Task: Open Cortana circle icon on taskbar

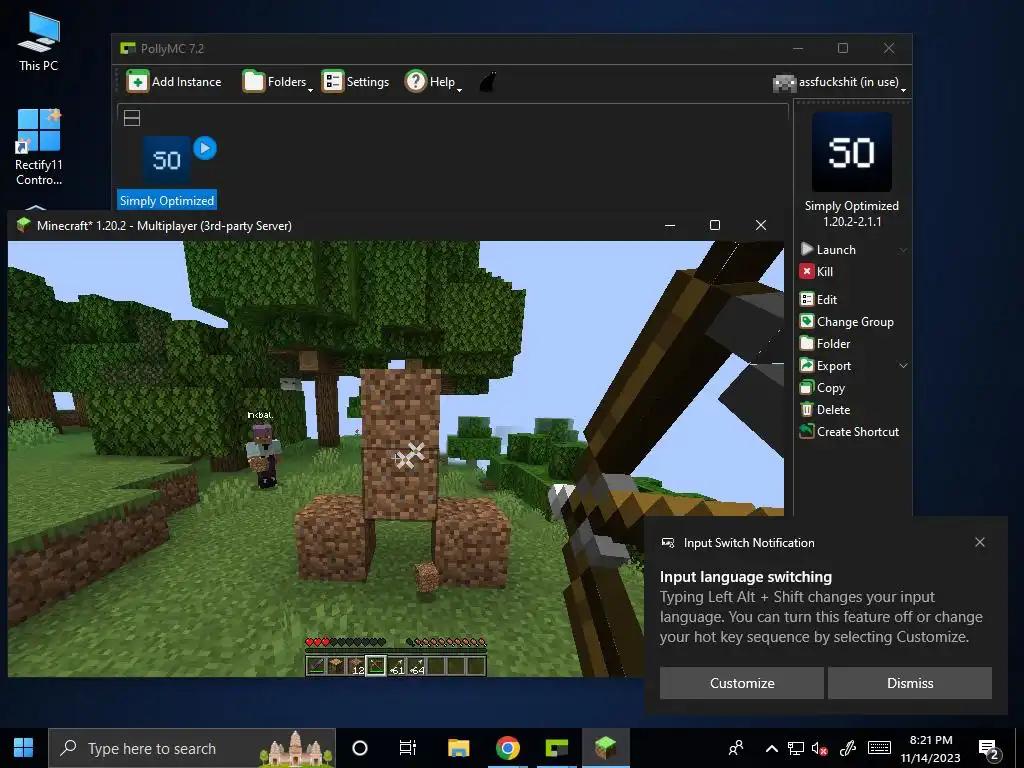Action: pyautogui.click(x=360, y=748)
